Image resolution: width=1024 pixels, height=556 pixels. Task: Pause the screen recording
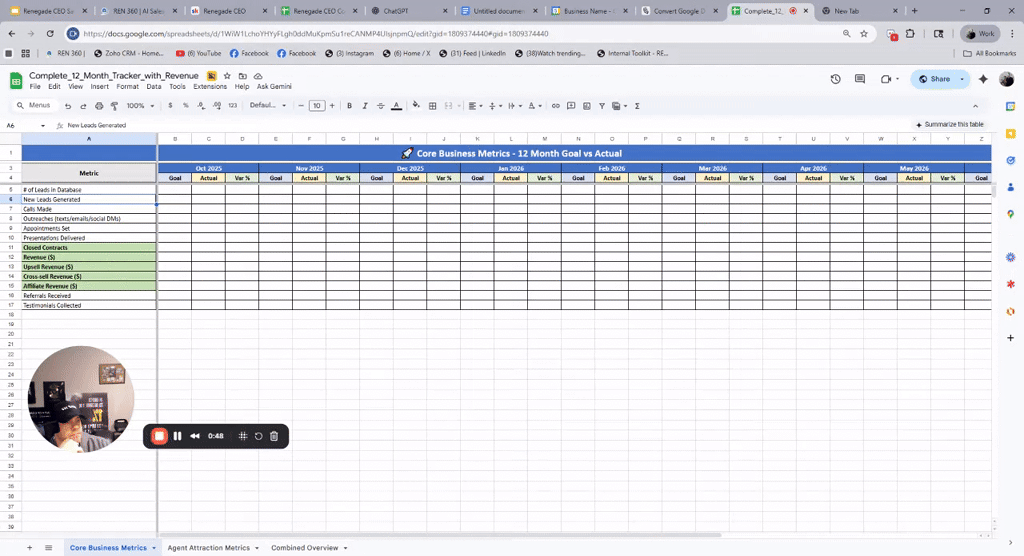point(177,436)
